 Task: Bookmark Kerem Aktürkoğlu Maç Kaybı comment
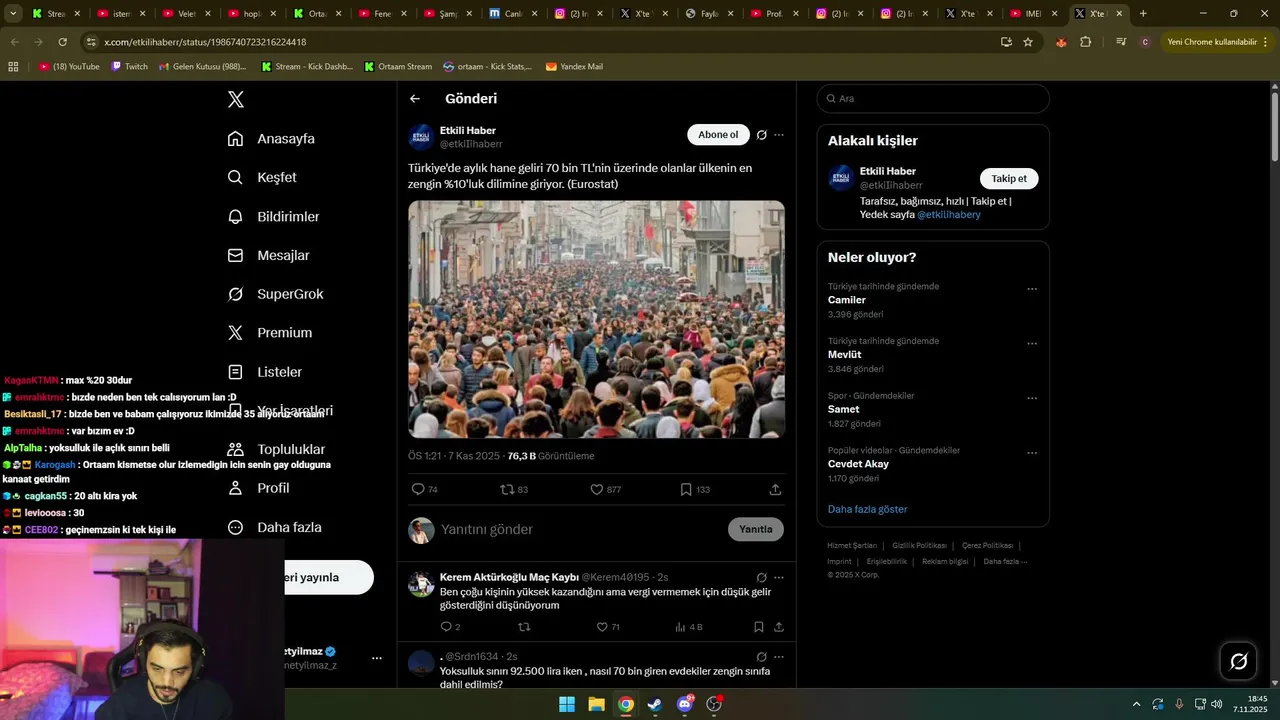tap(759, 627)
